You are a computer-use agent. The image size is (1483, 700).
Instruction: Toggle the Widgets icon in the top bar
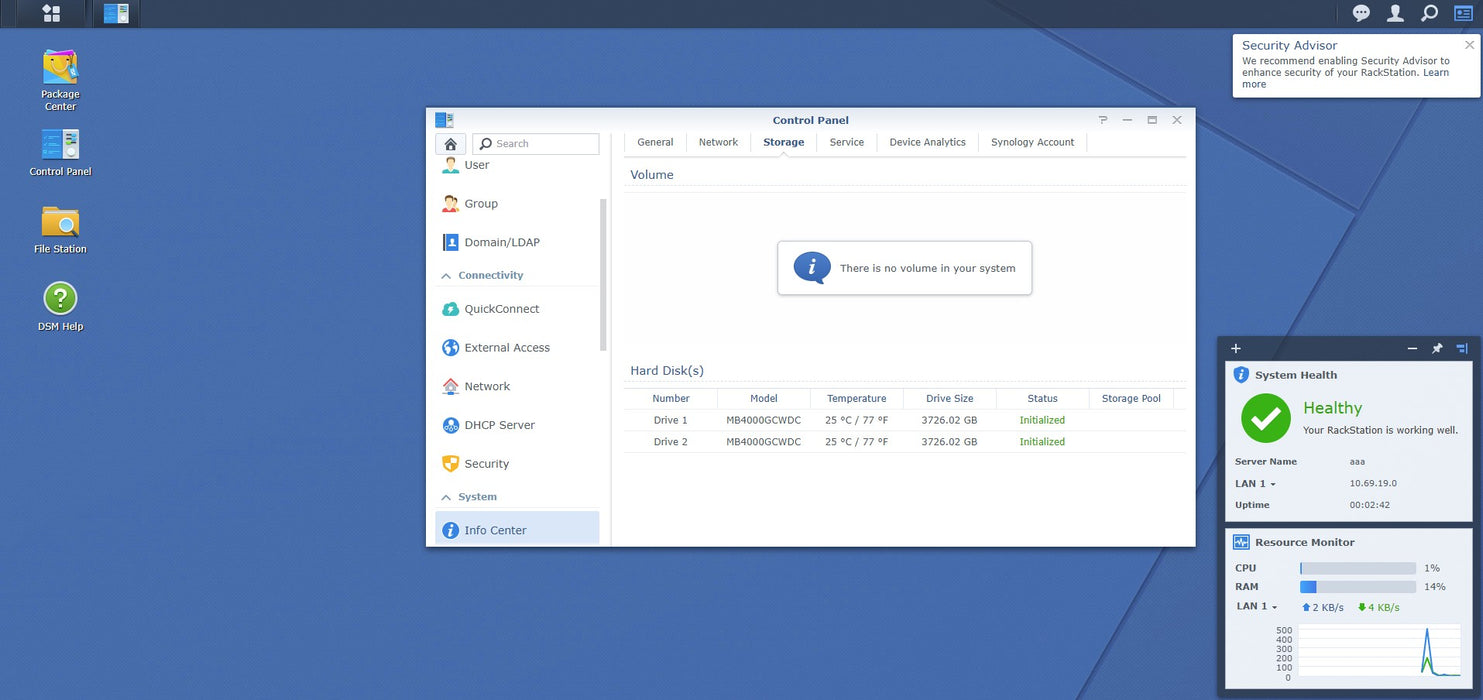coord(1463,13)
